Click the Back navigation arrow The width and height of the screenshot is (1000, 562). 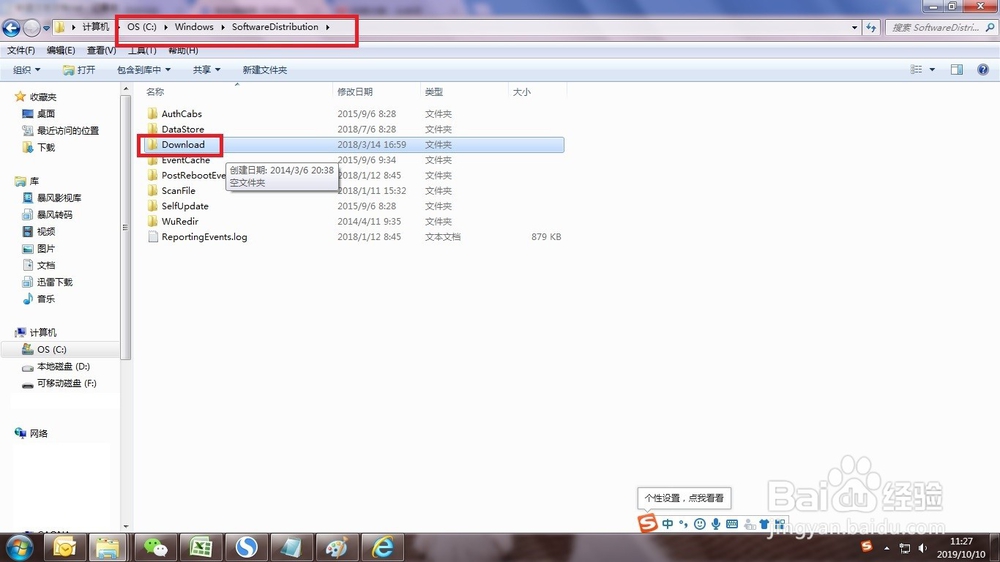11,27
